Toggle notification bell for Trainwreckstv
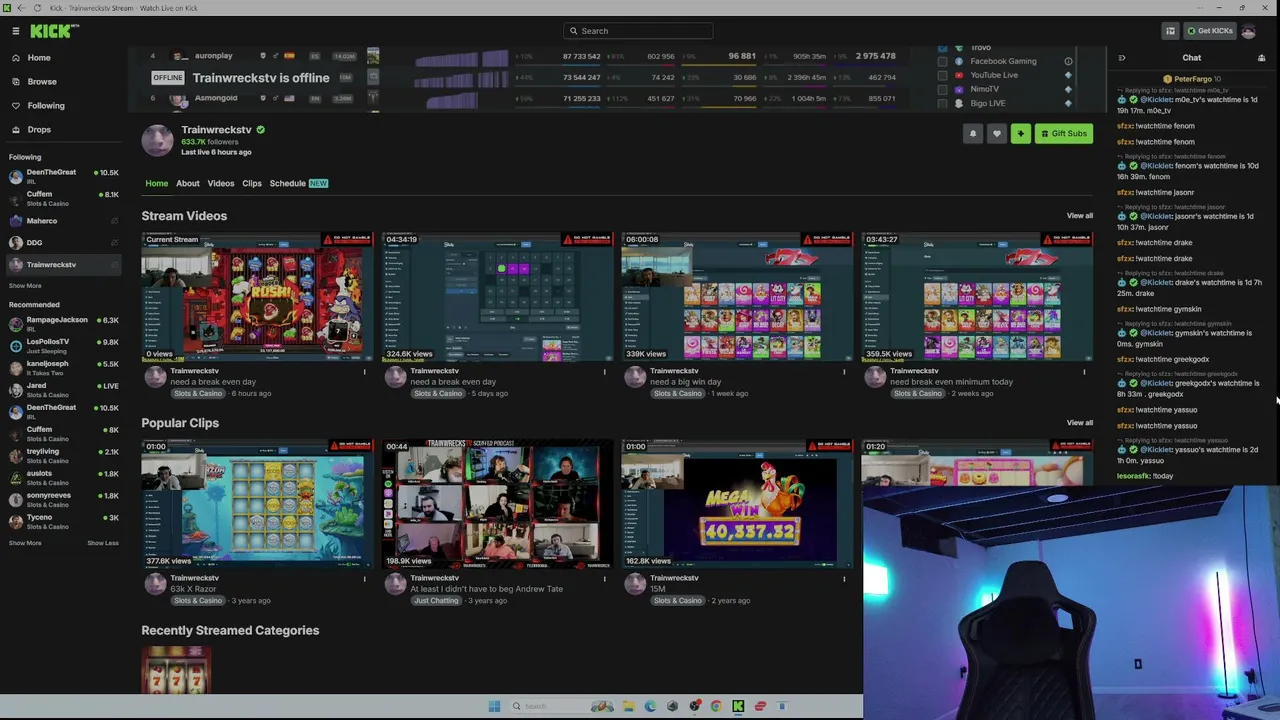 click(x=972, y=134)
